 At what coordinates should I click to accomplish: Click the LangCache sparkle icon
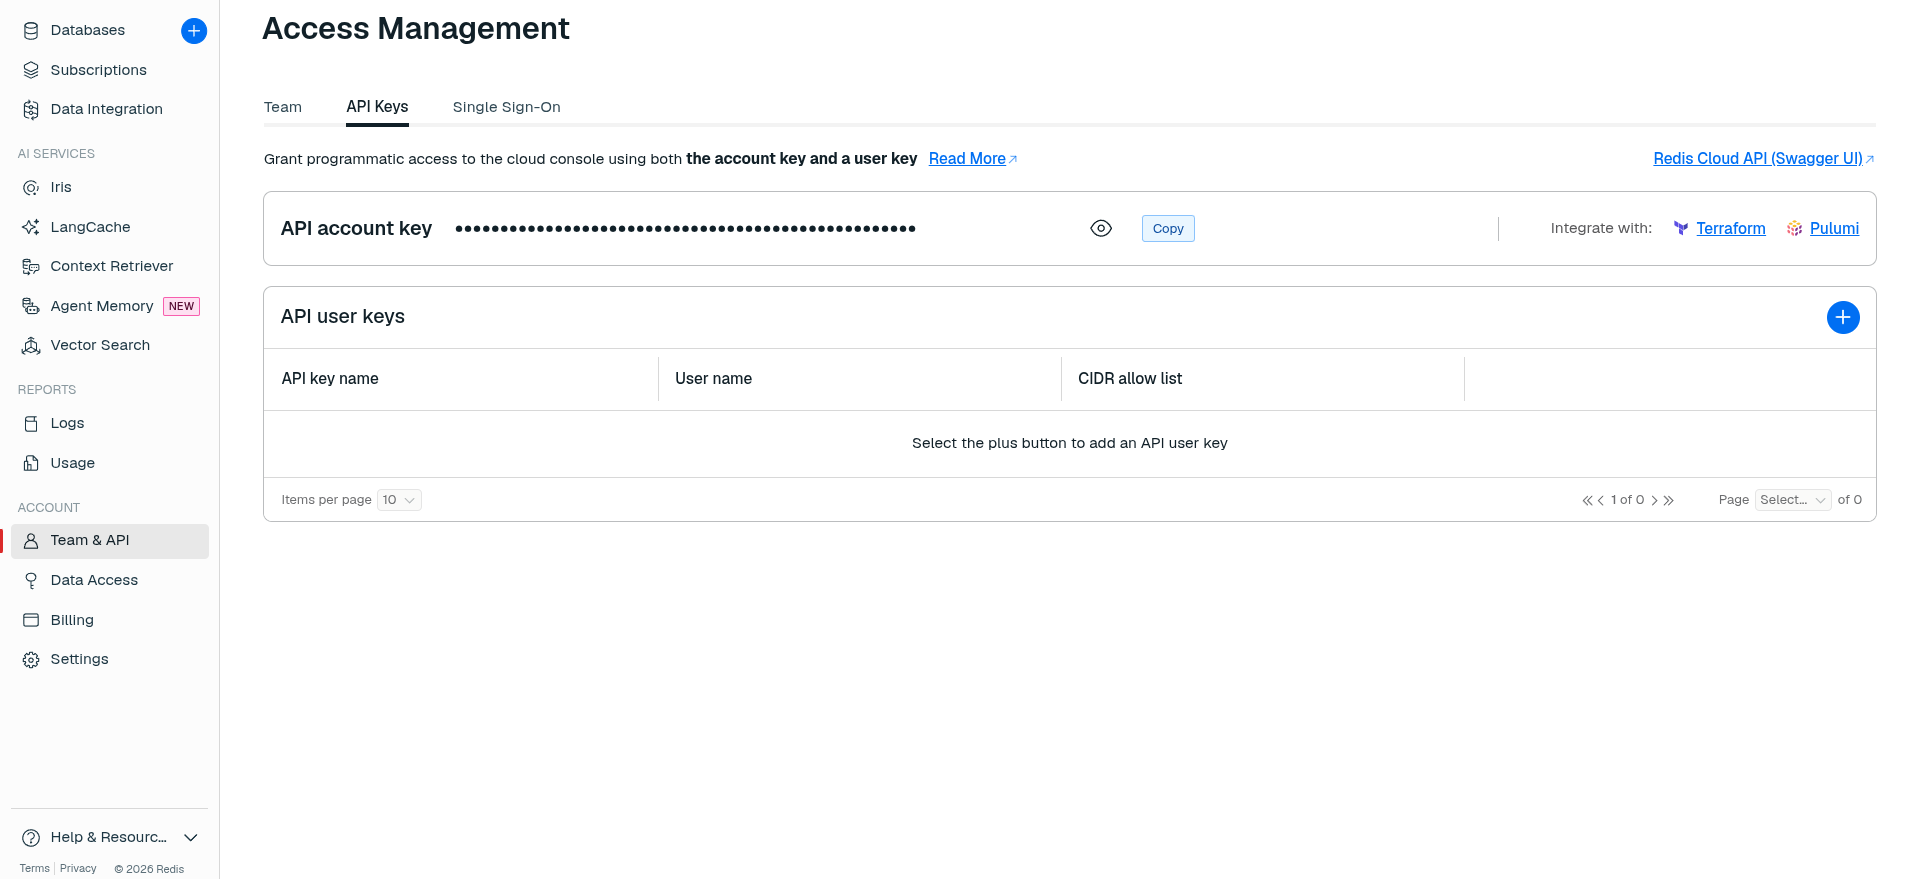tap(31, 227)
